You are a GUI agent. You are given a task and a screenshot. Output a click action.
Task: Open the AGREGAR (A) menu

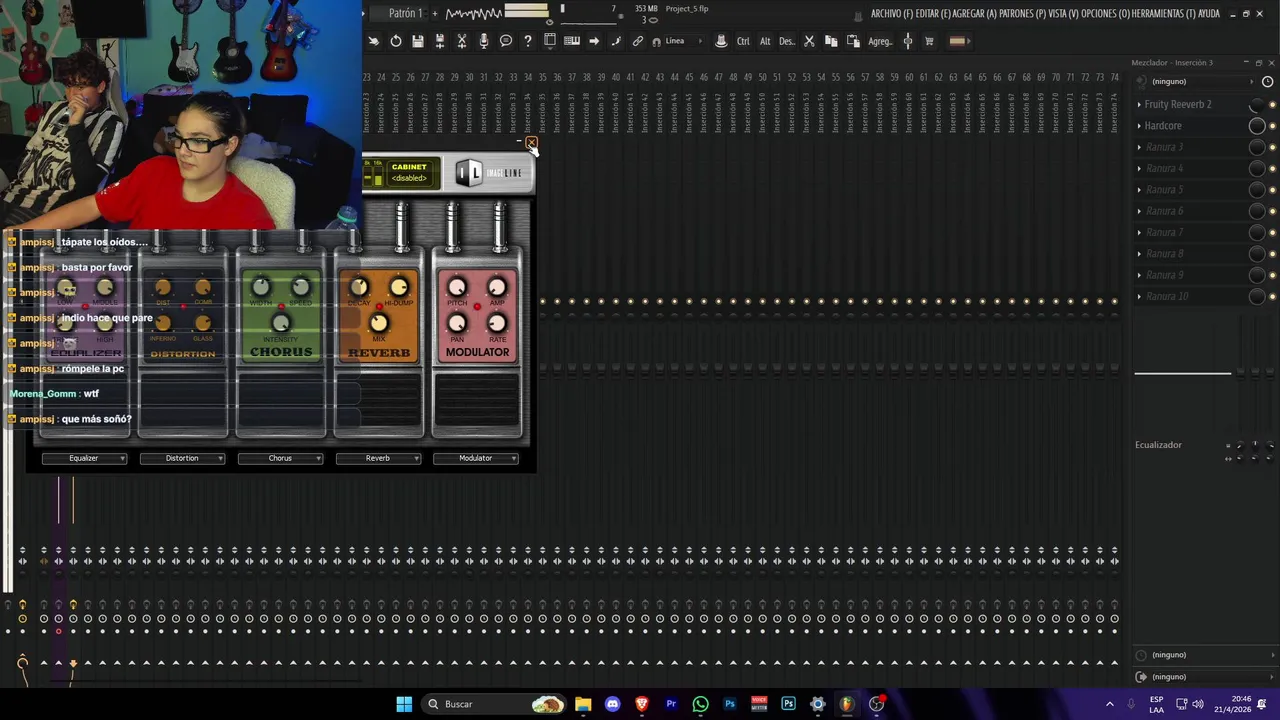(x=975, y=14)
